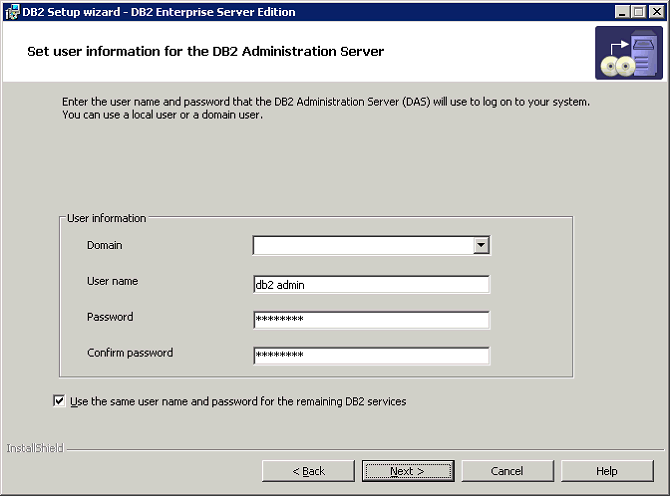The image size is (671, 497).
Task: Minimize the DB2 Setup wizard window
Action: (x=622, y=12)
